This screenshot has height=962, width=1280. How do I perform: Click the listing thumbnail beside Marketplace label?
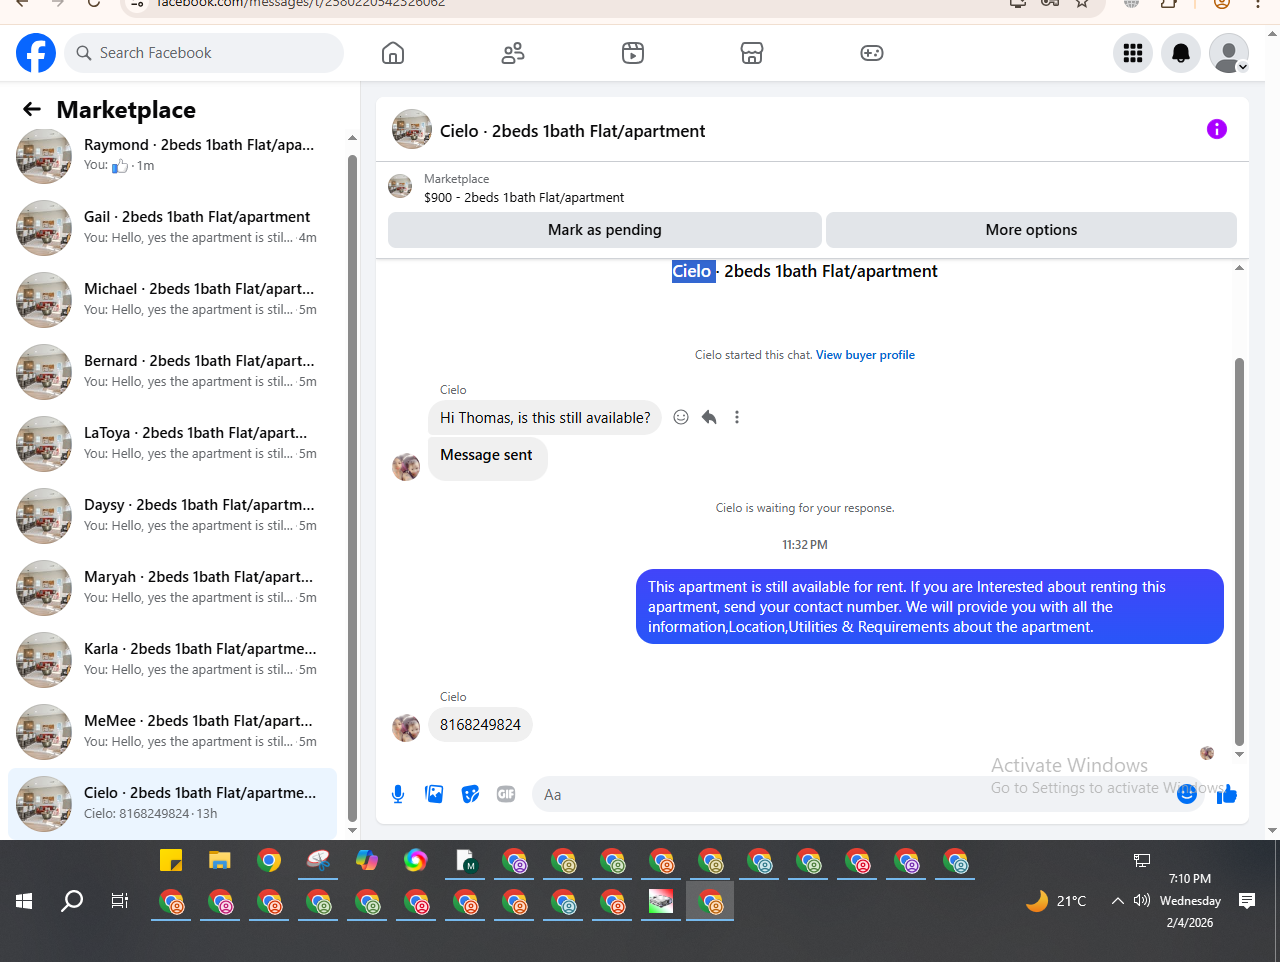coord(400,186)
